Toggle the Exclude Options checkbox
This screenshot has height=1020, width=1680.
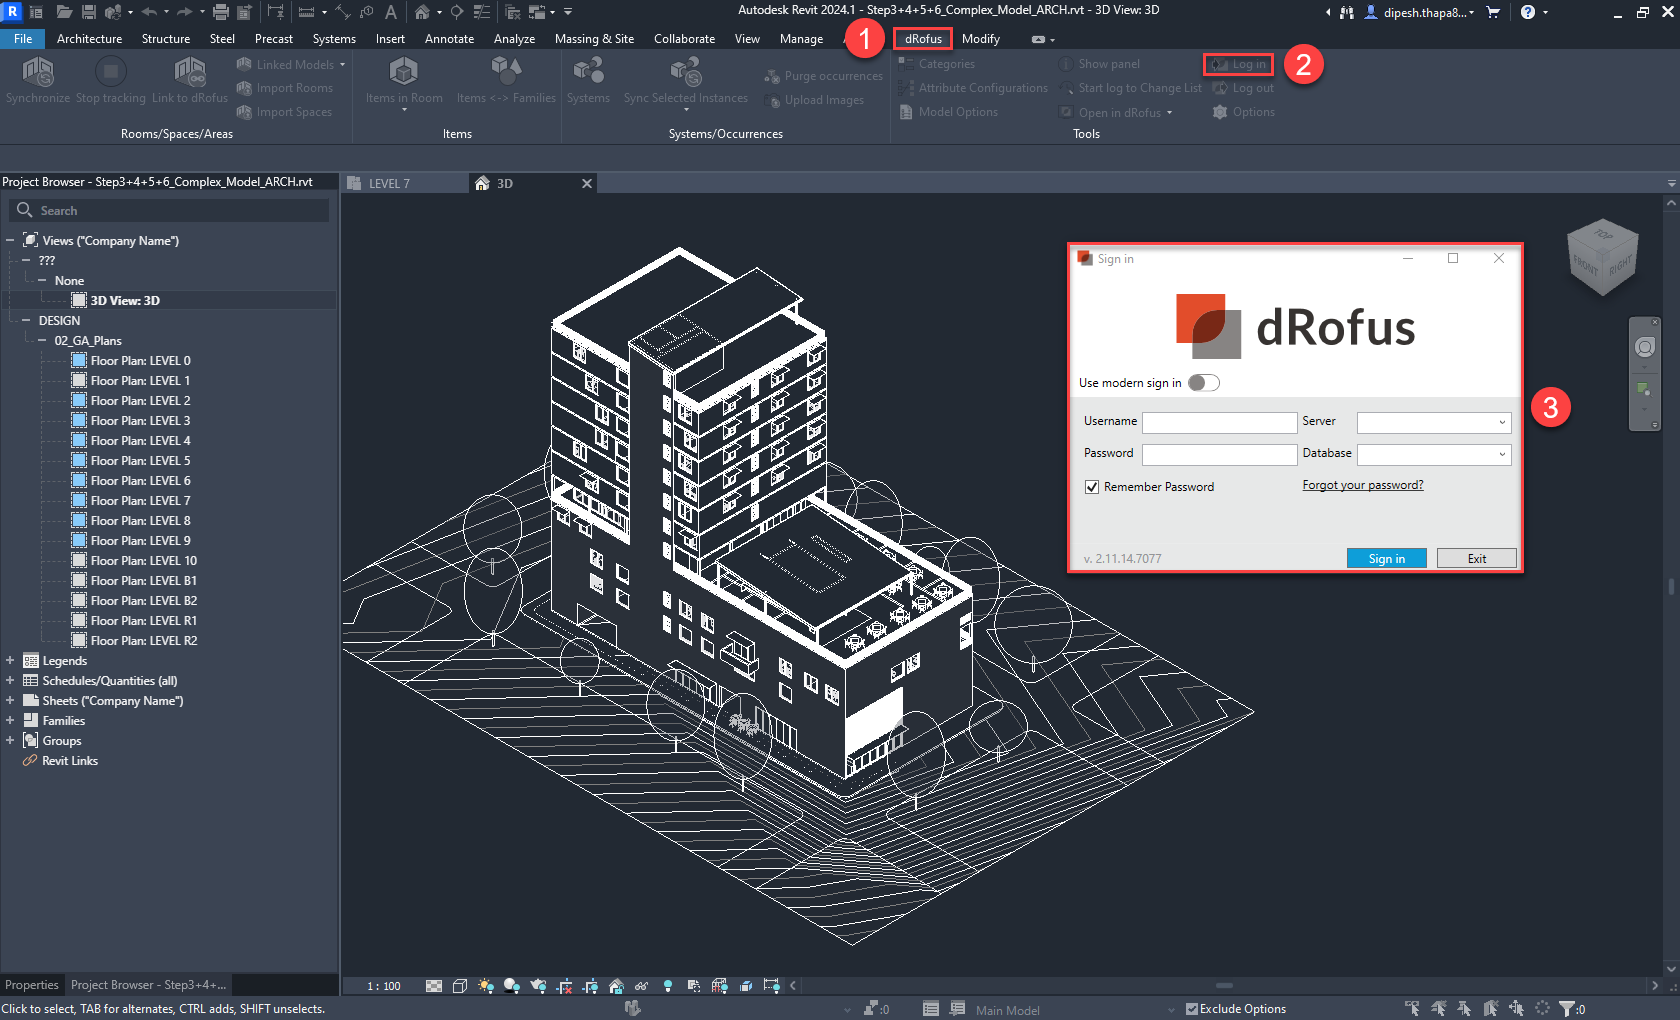pyautogui.click(x=1191, y=1009)
